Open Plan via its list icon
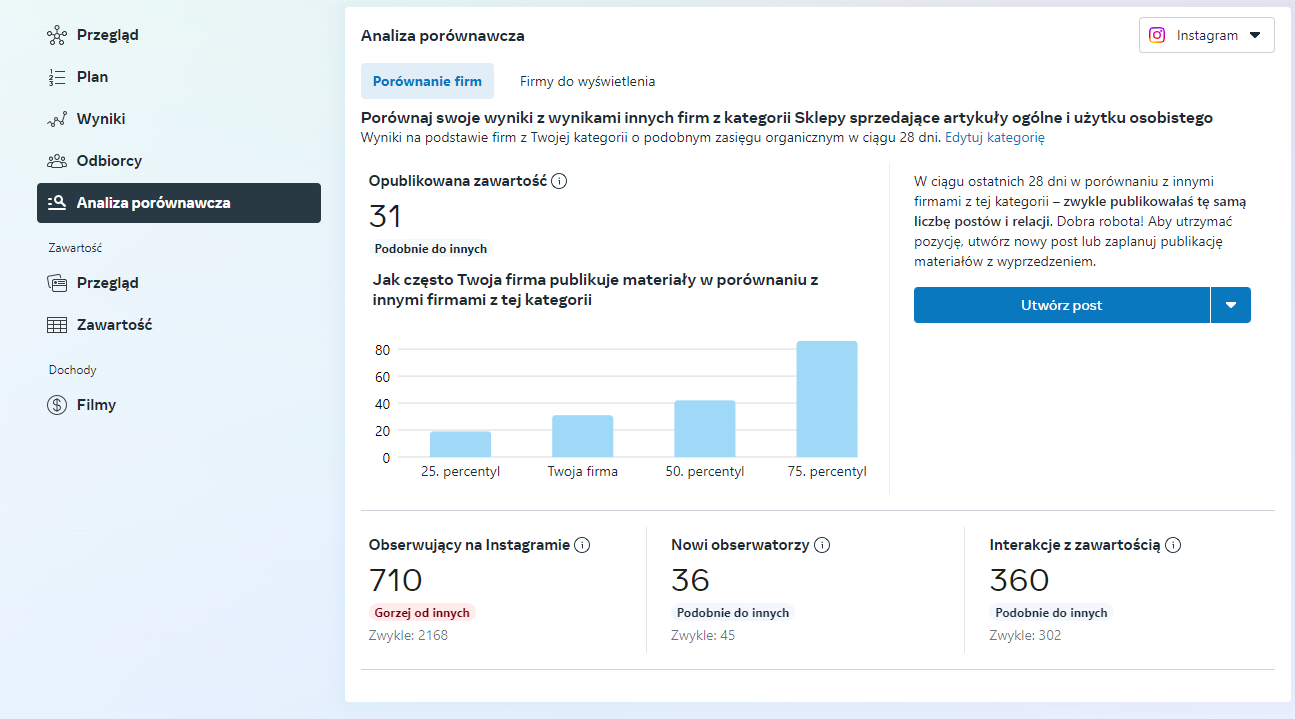This screenshot has height=719, width=1295. 57,77
